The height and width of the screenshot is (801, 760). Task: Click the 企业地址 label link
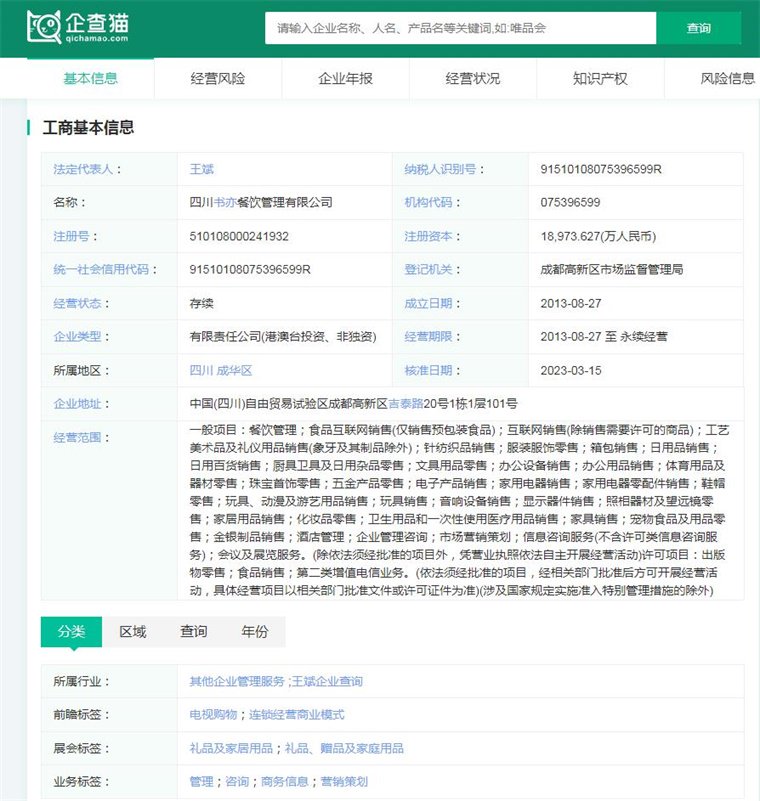pos(77,404)
